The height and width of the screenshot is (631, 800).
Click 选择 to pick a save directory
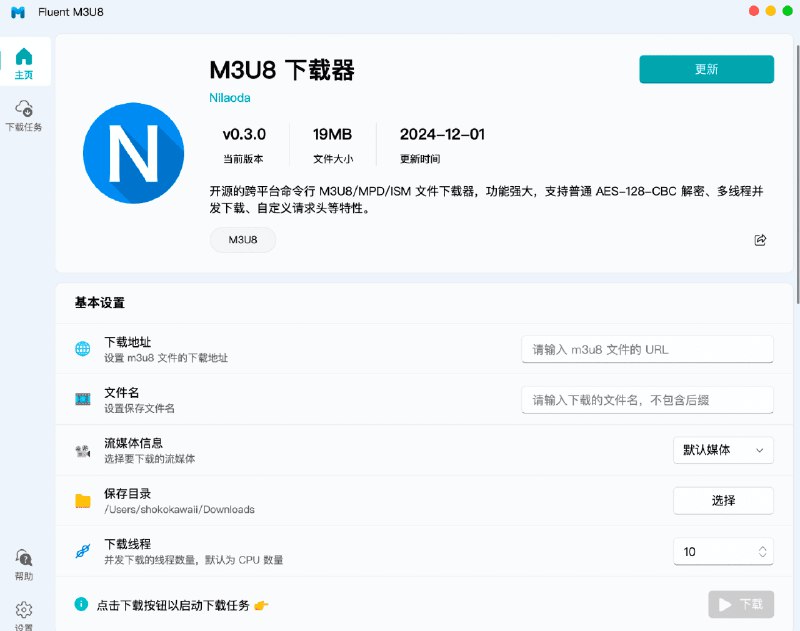point(723,500)
